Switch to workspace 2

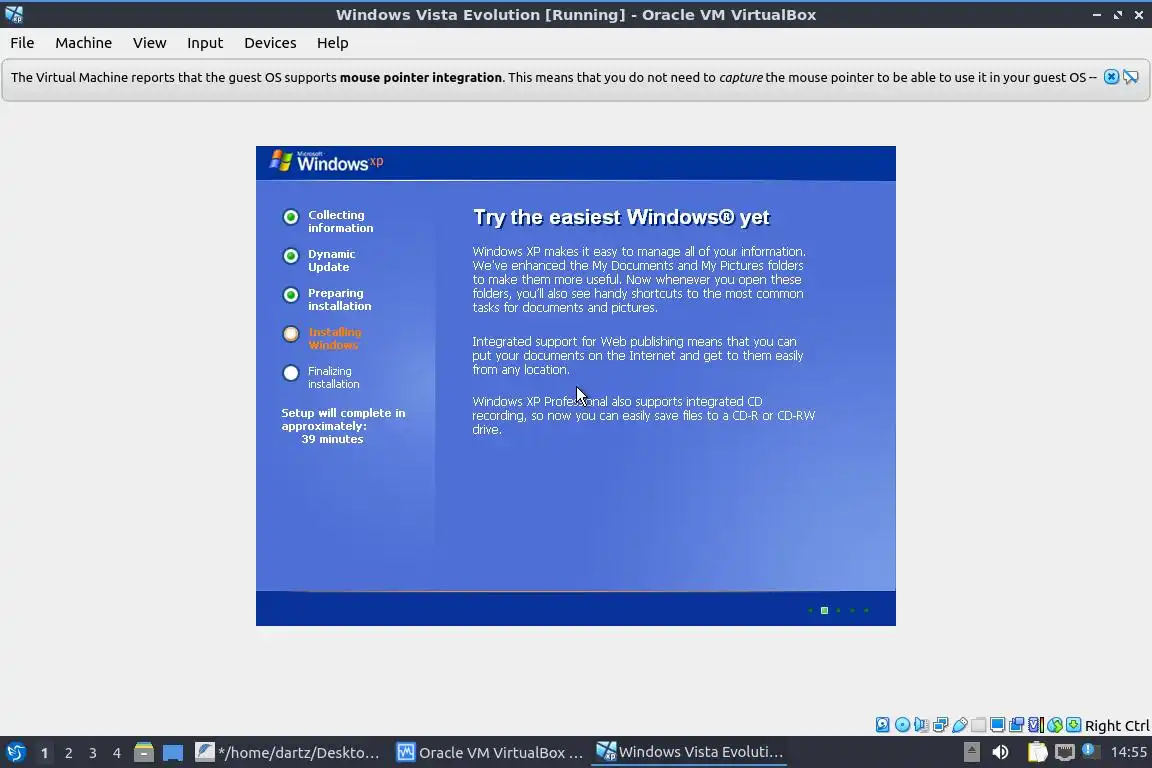[68, 753]
